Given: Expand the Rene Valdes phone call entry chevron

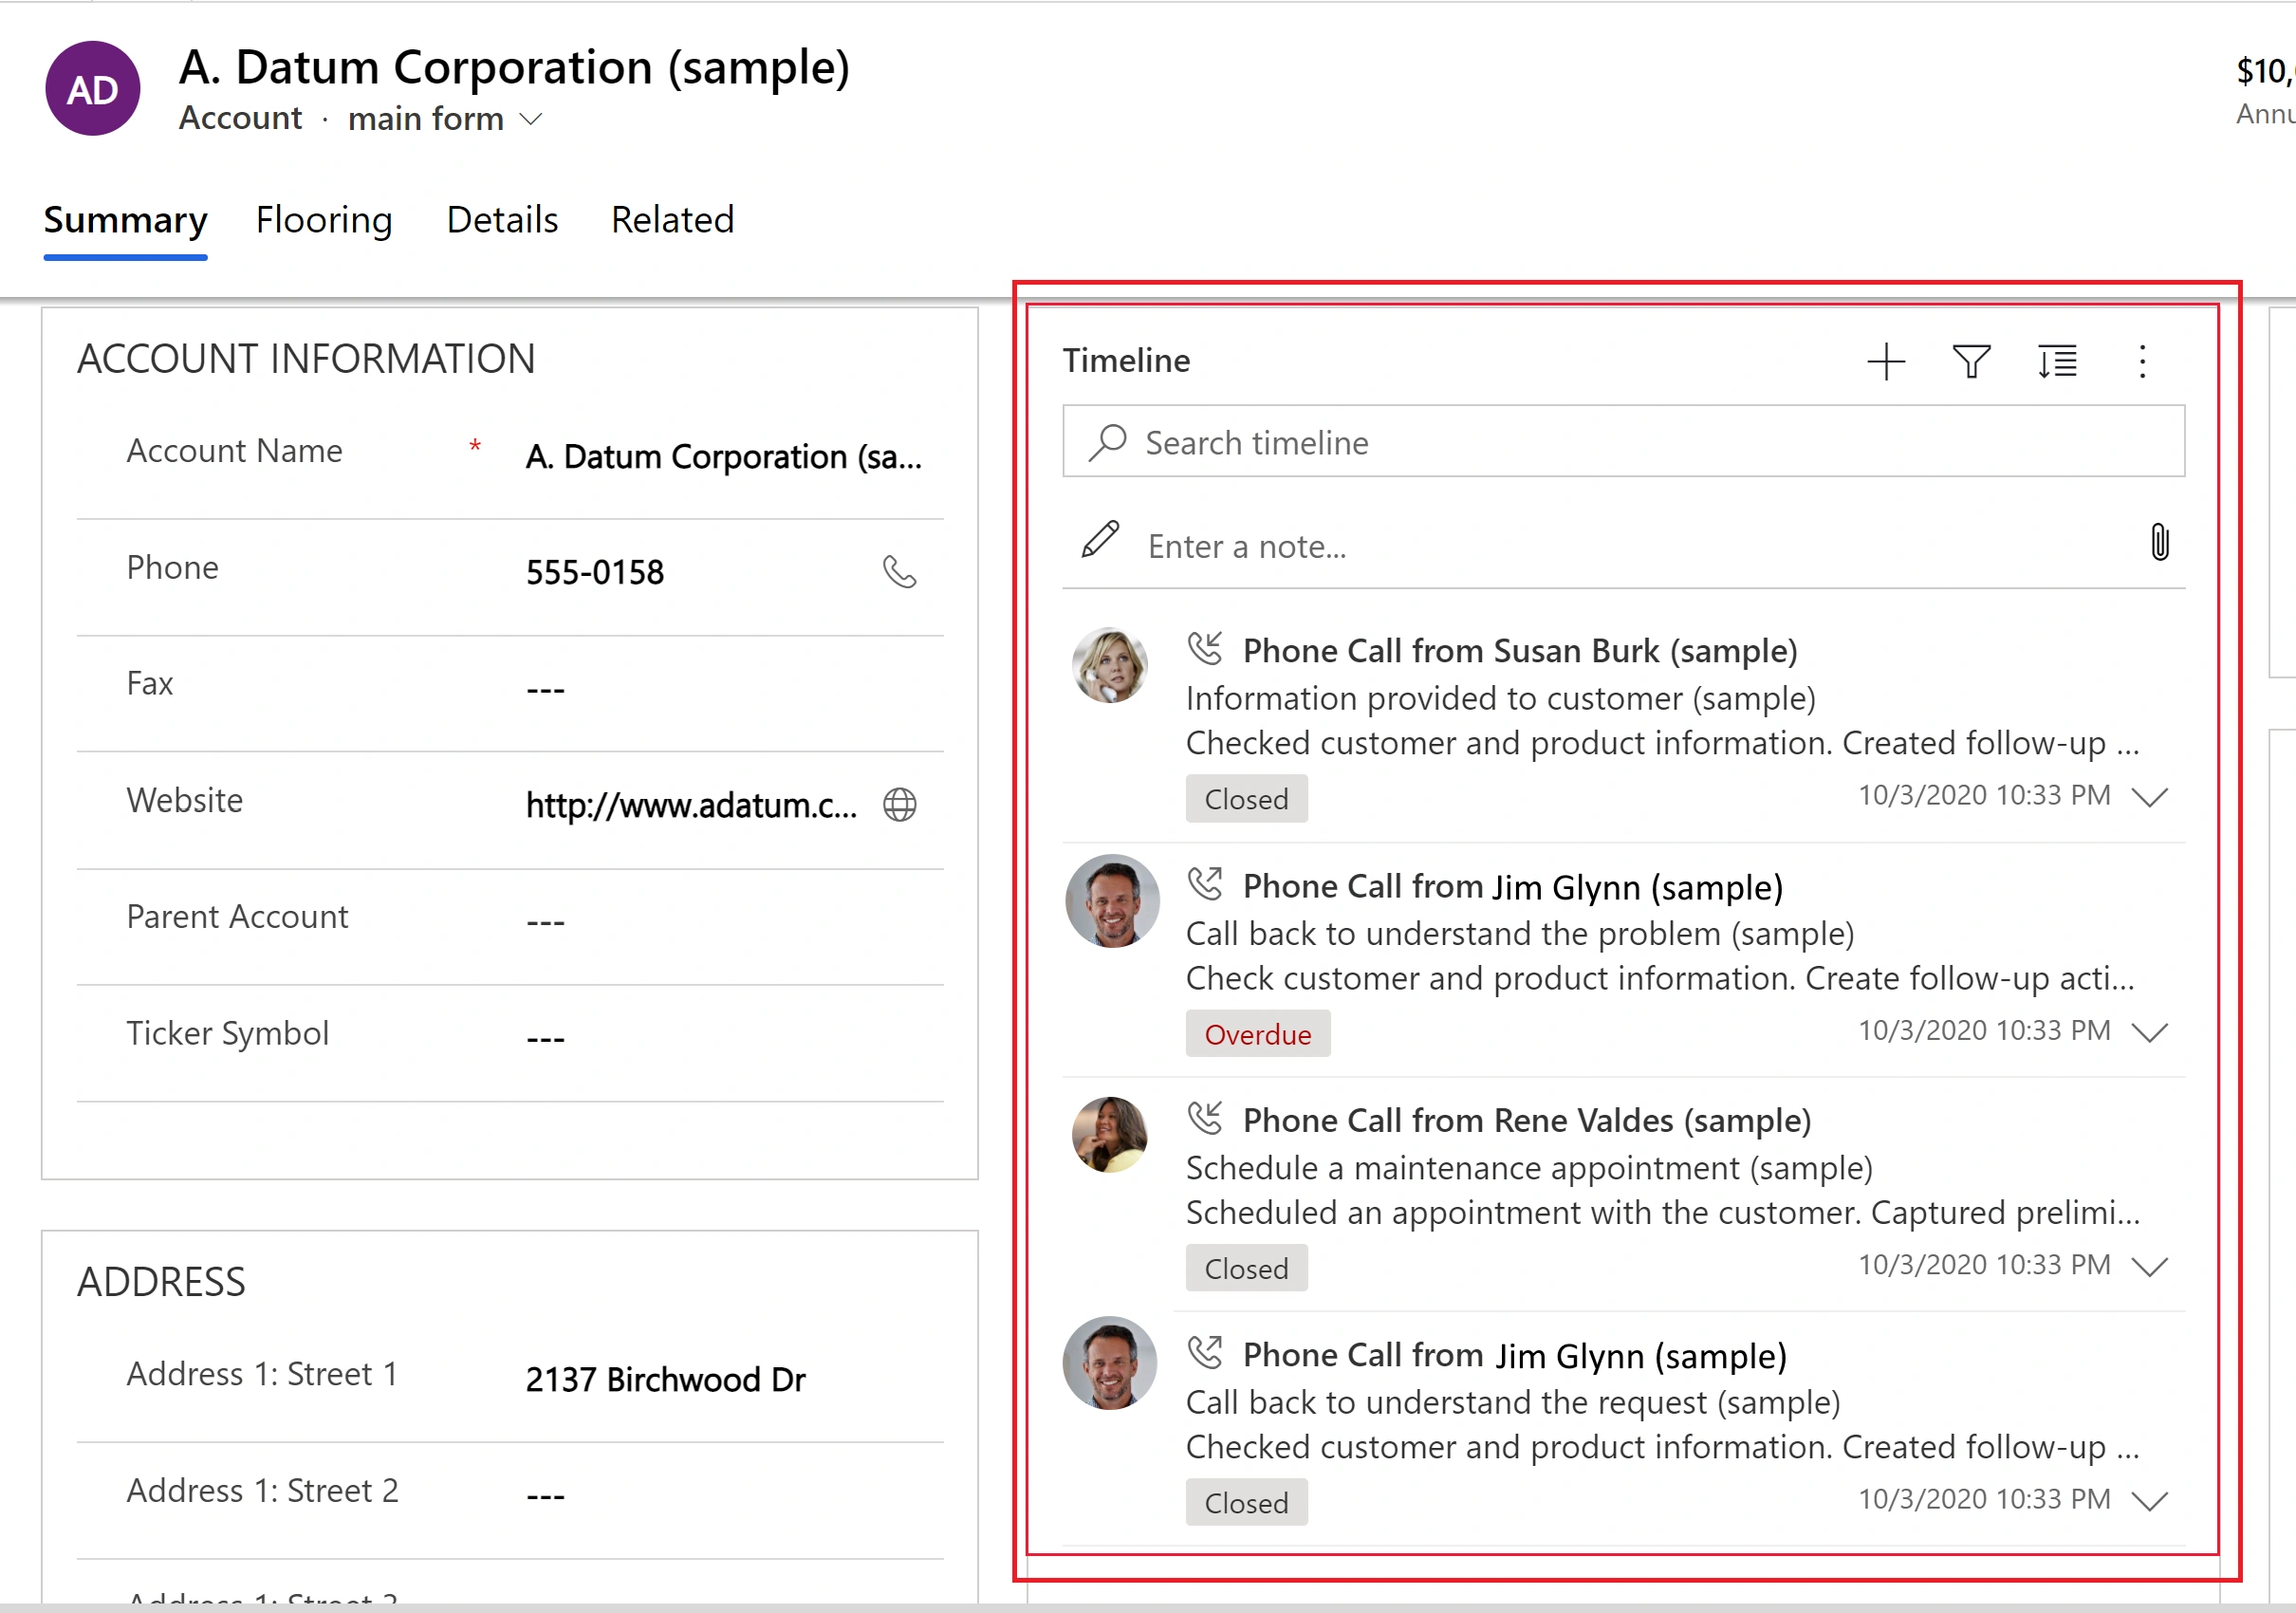Looking at the screenshot, I should pos(2150,1267).
